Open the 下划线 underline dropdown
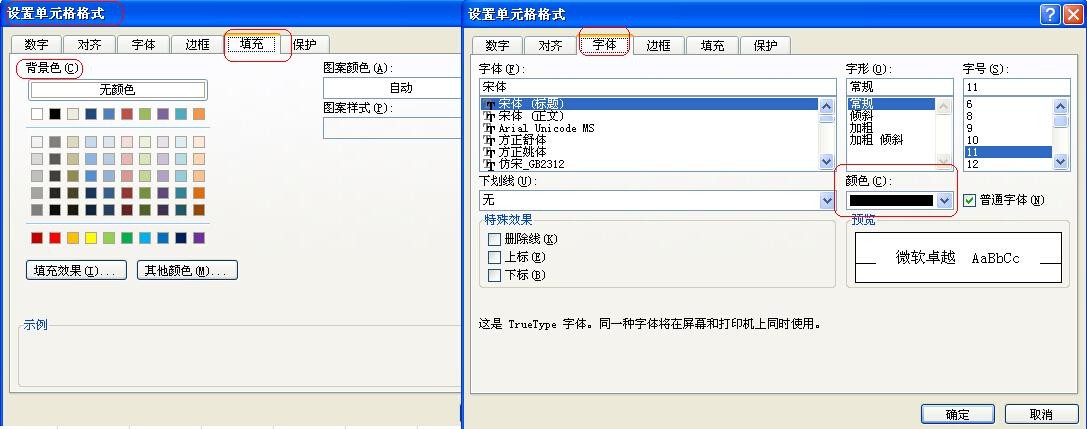 click(x=827, y=200)
